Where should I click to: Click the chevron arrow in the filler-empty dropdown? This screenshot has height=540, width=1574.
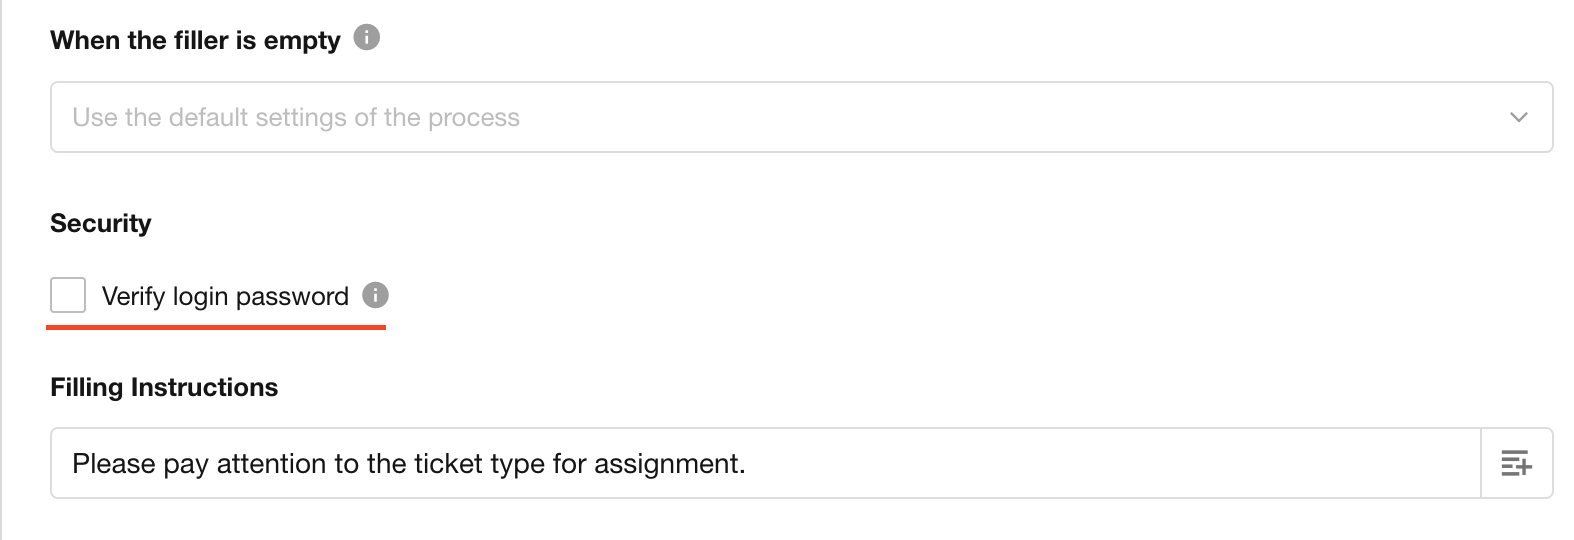1518,117
